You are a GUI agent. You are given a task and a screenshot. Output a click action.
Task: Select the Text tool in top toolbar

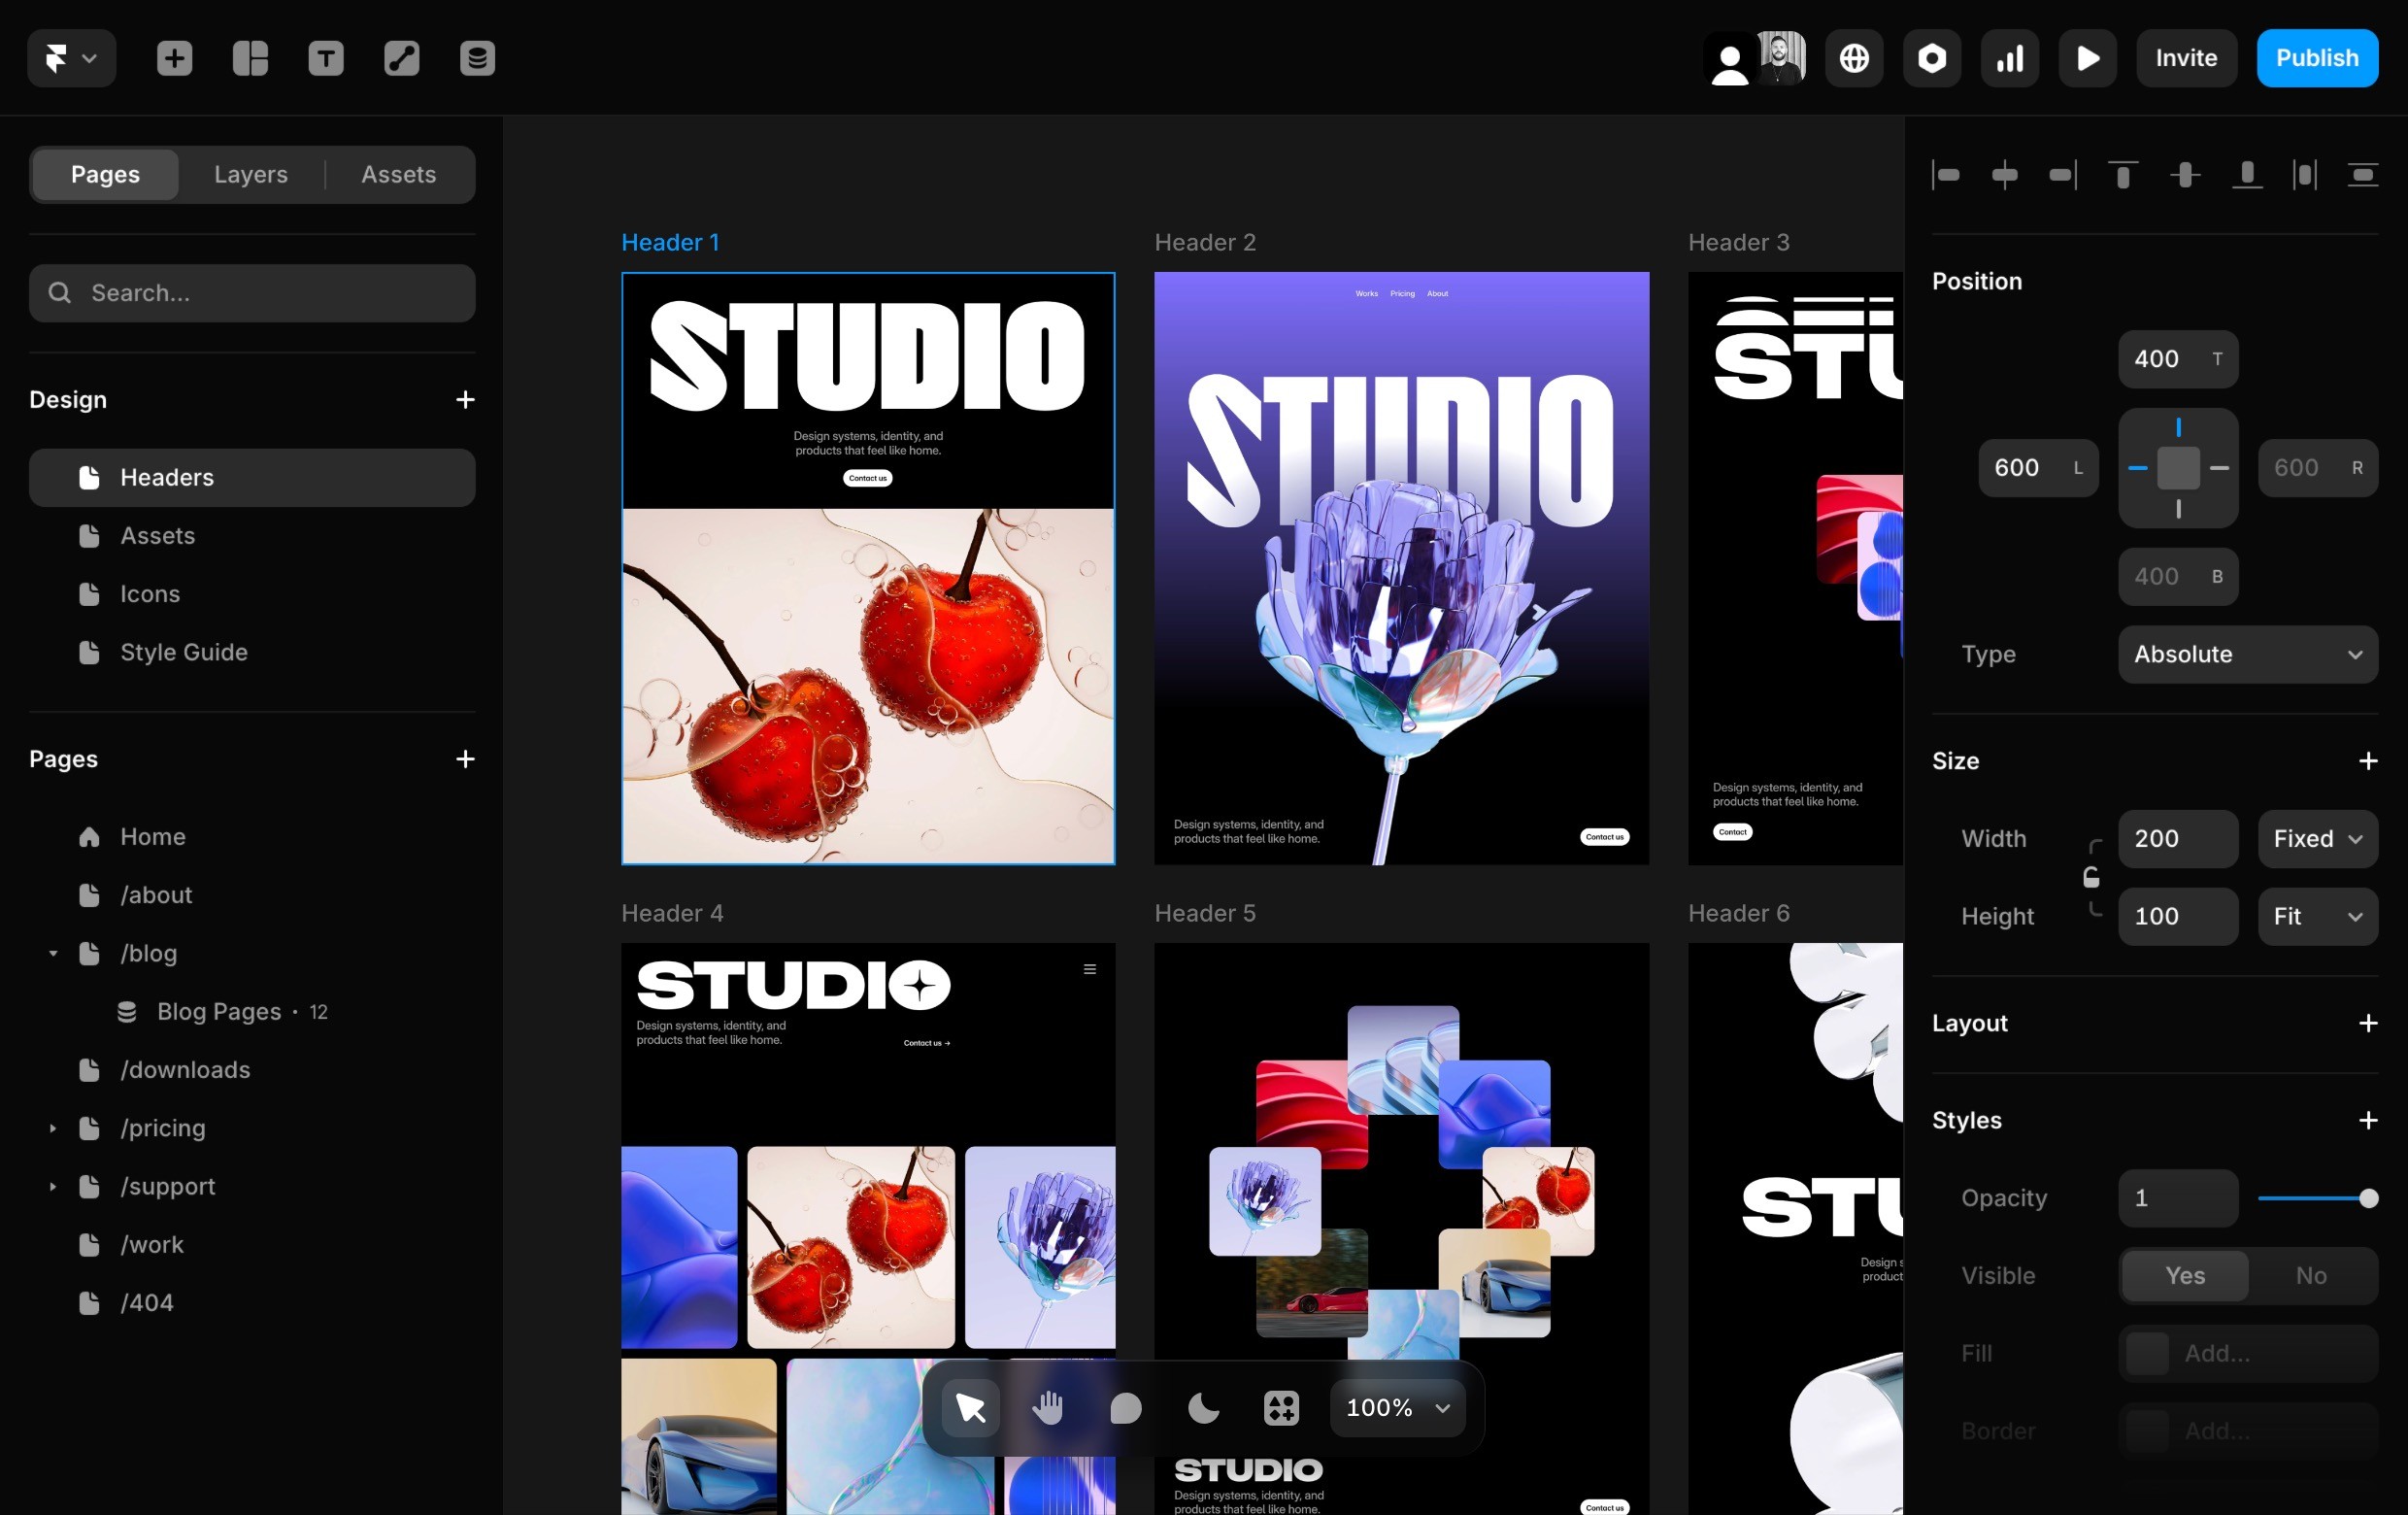click(326, 58)
